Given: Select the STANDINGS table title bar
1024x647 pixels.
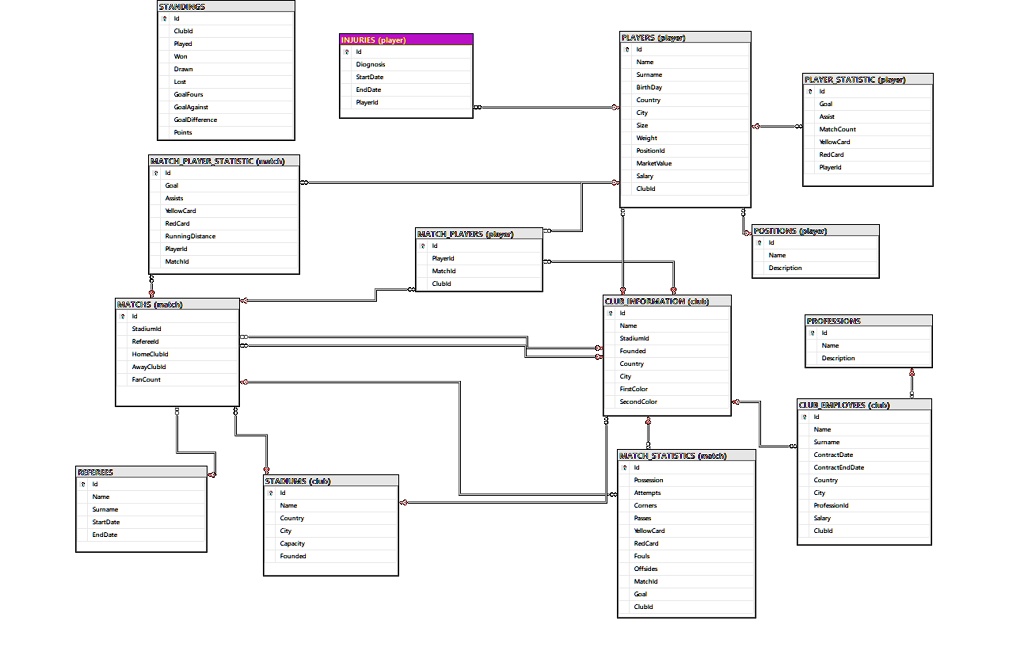Looking at the screenshot, I should coord(226,7).
